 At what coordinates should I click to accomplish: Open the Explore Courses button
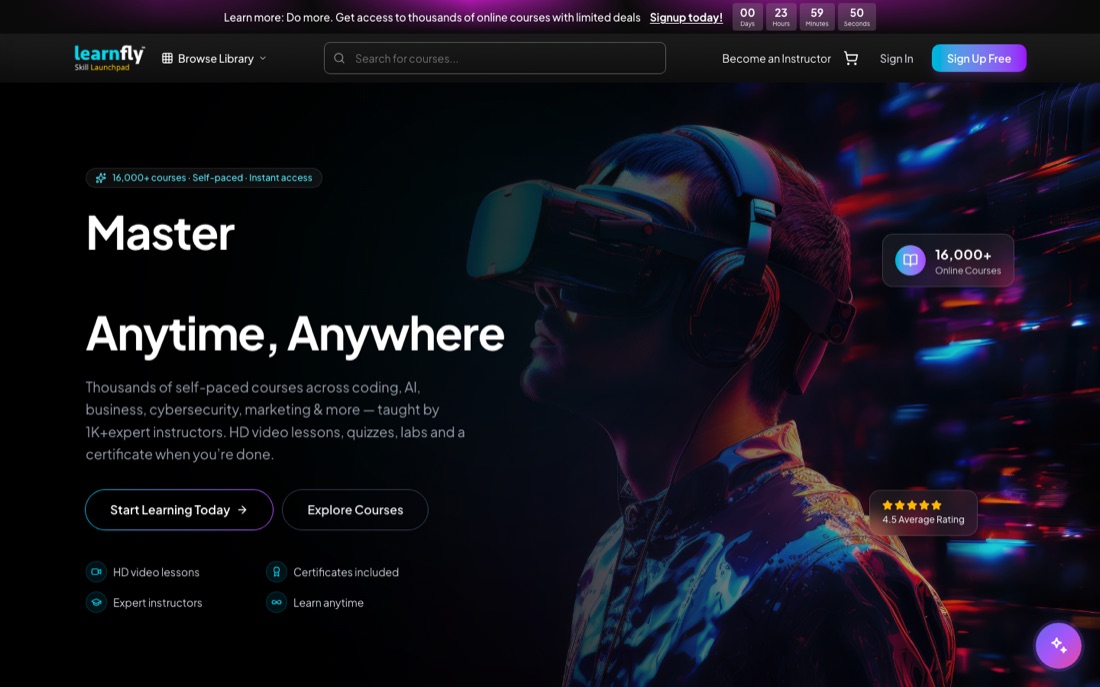355,509
